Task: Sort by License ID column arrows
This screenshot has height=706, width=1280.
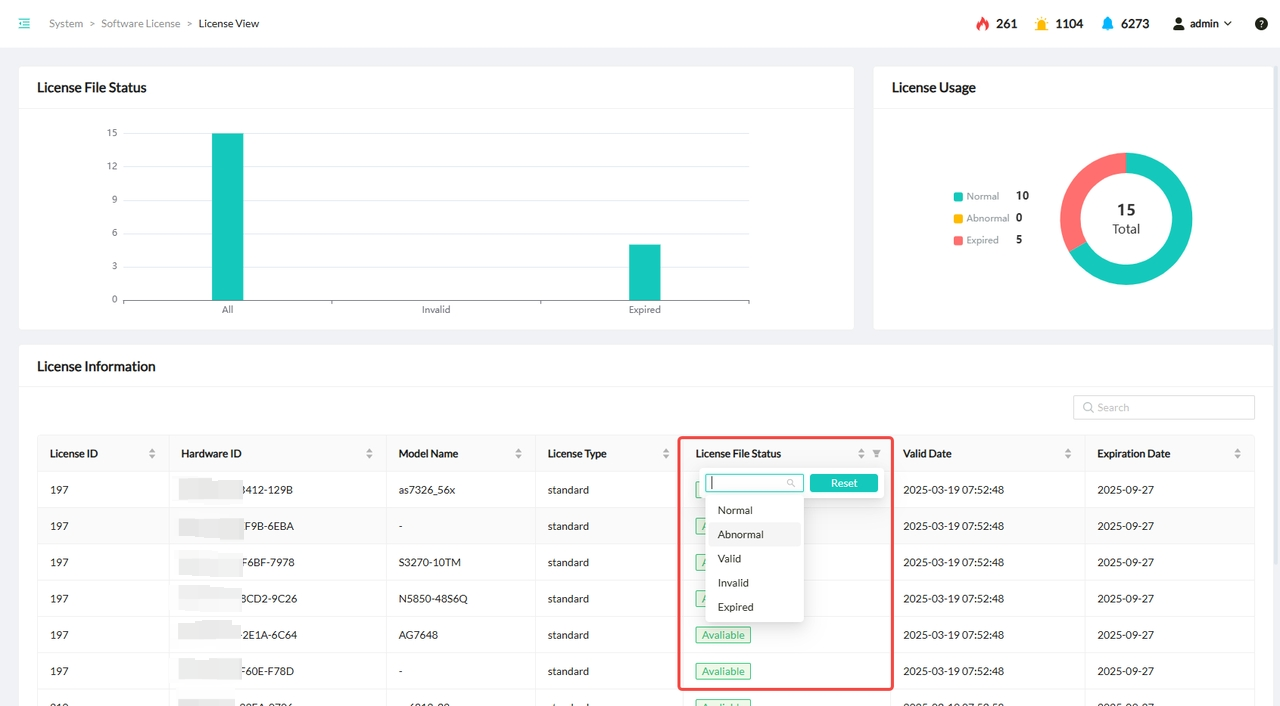Action: (x=152, y=454)
